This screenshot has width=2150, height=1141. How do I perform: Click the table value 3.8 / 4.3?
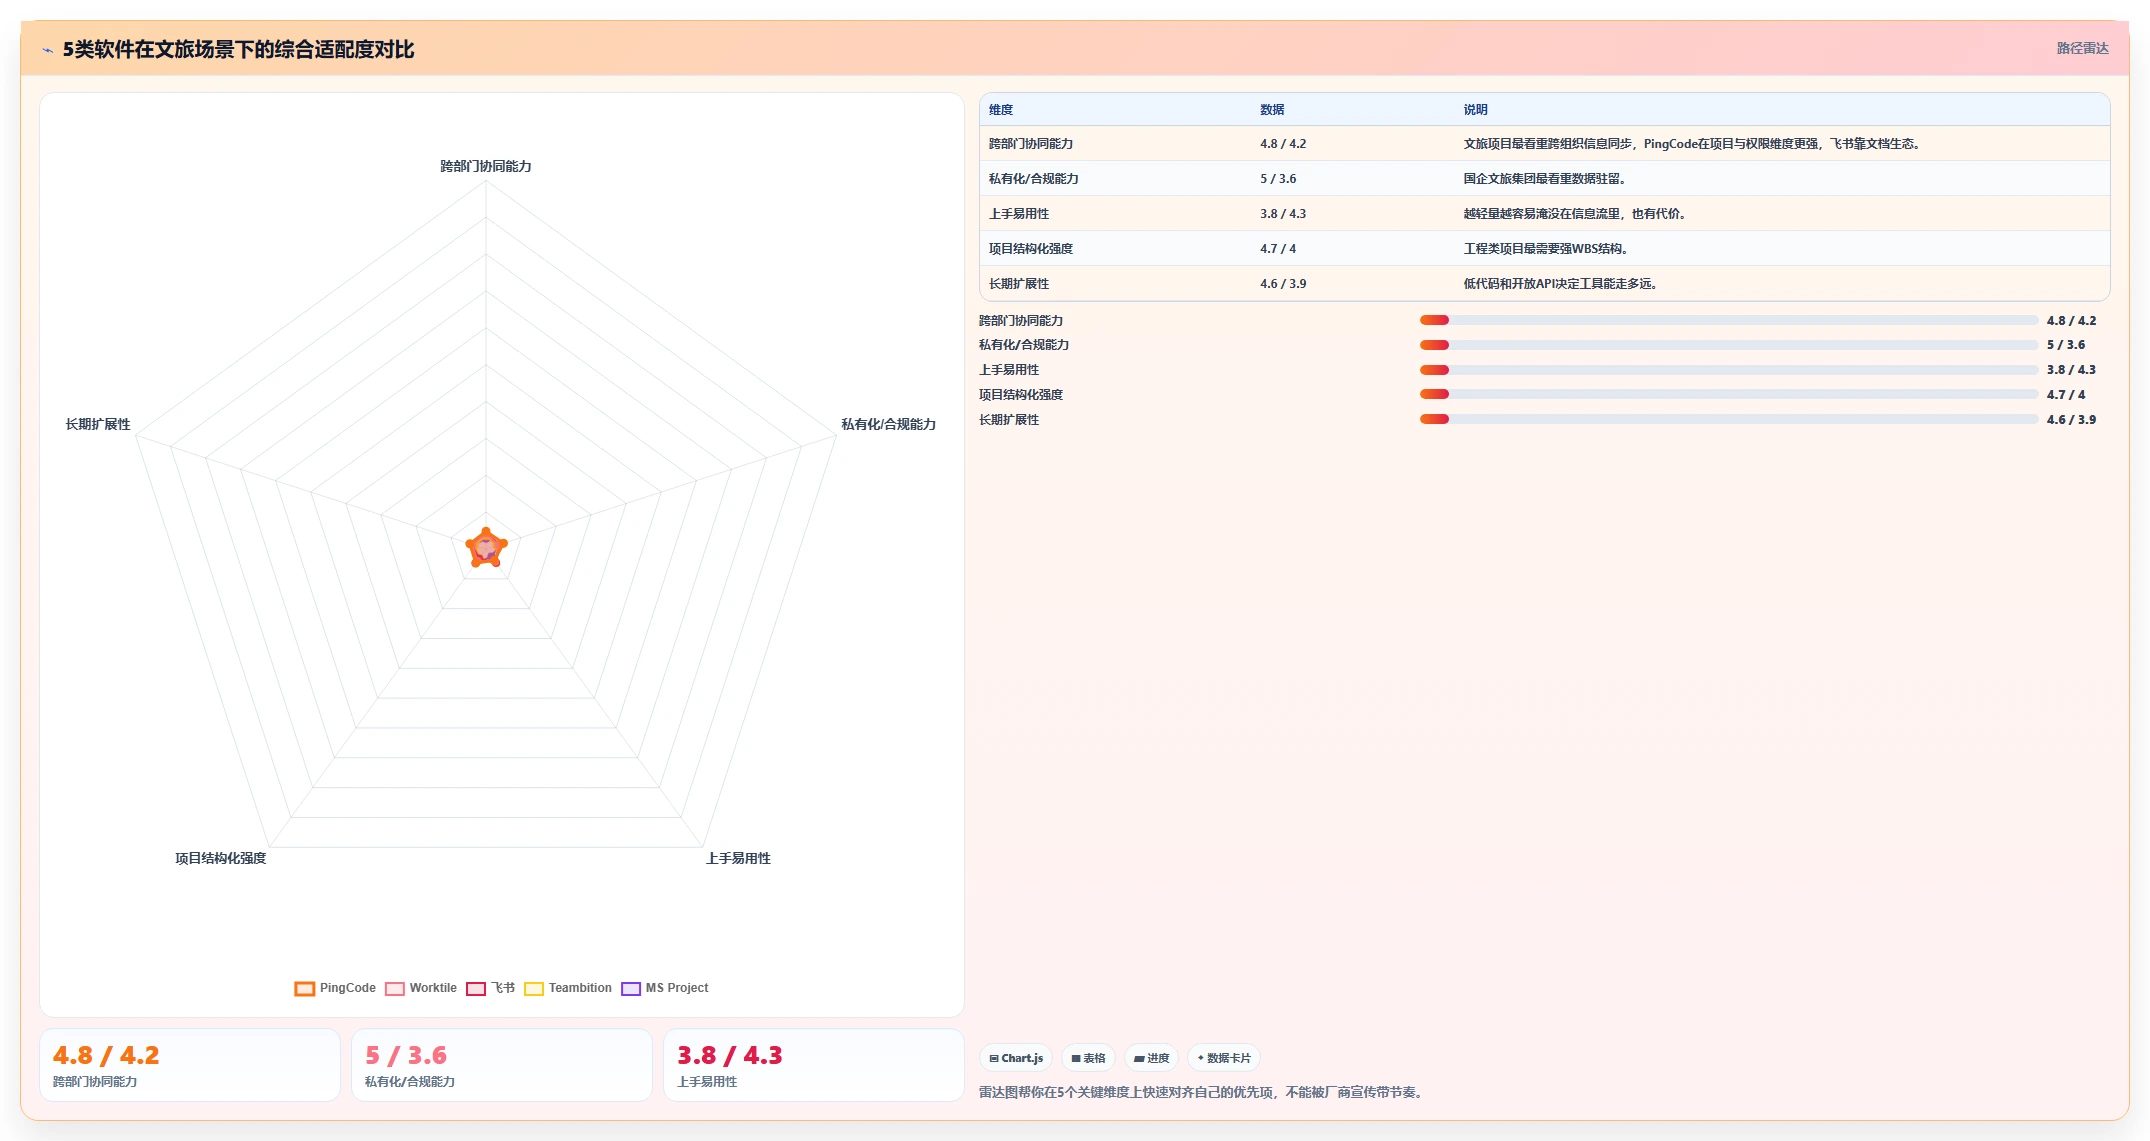coord(1283,214)
